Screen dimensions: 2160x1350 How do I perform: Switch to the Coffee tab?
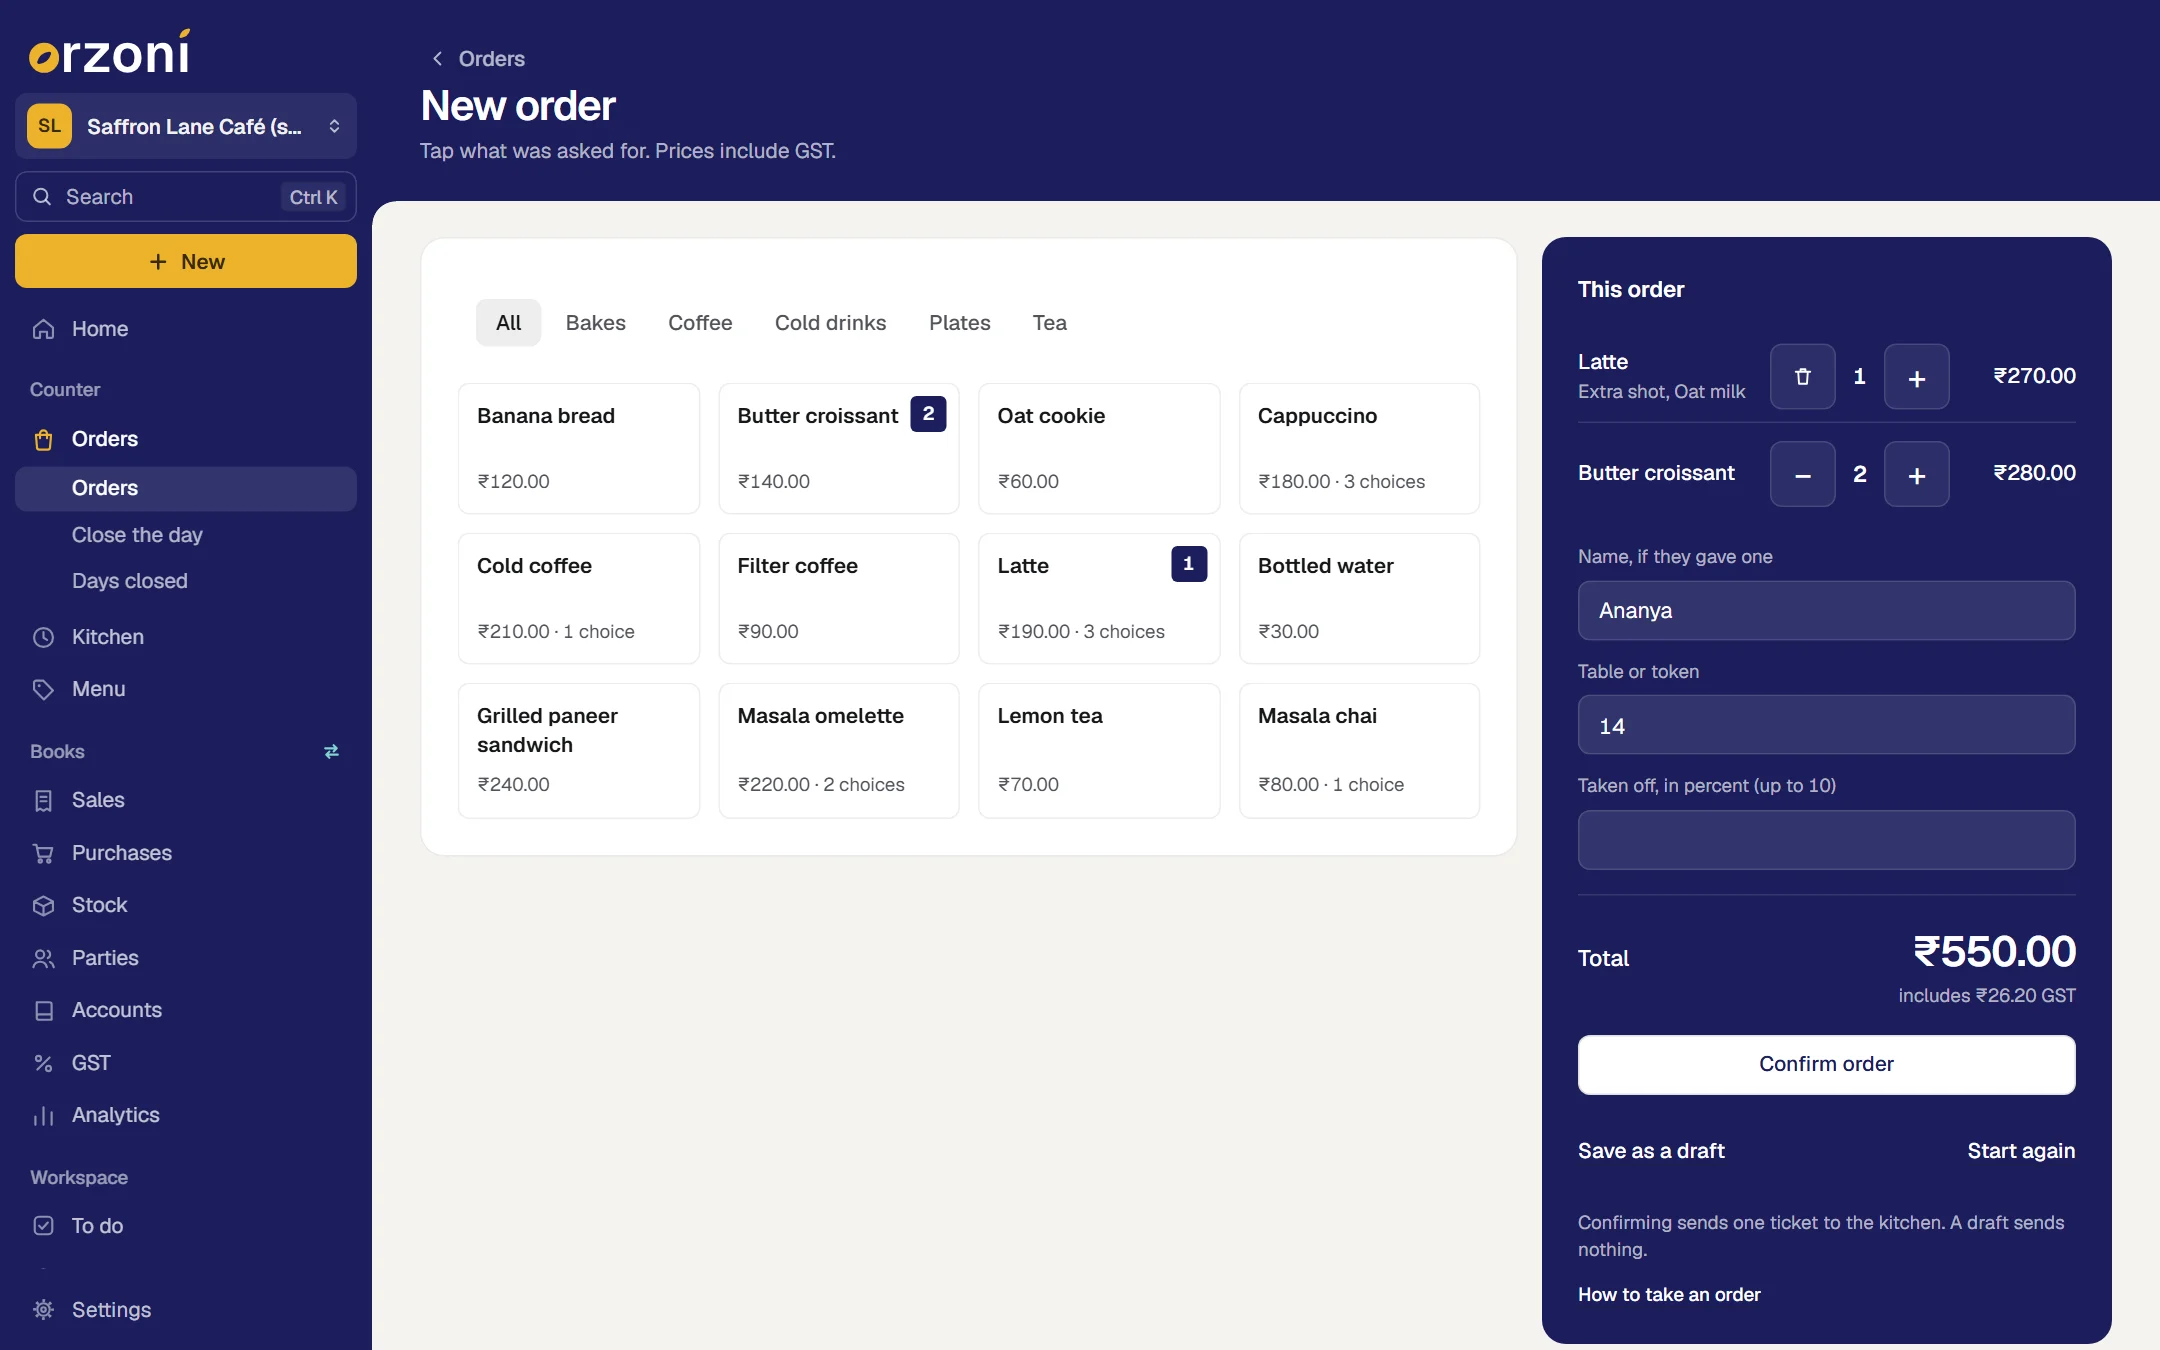tap(700, 323)
